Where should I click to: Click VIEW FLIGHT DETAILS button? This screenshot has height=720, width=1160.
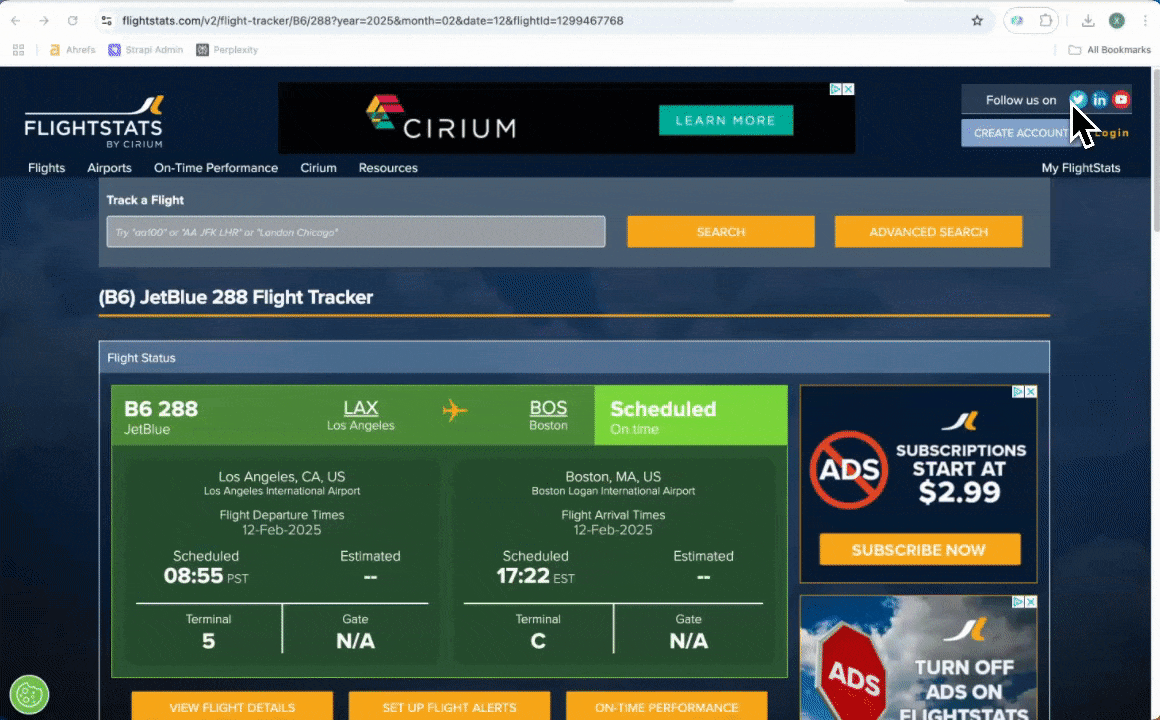point(232,707)
